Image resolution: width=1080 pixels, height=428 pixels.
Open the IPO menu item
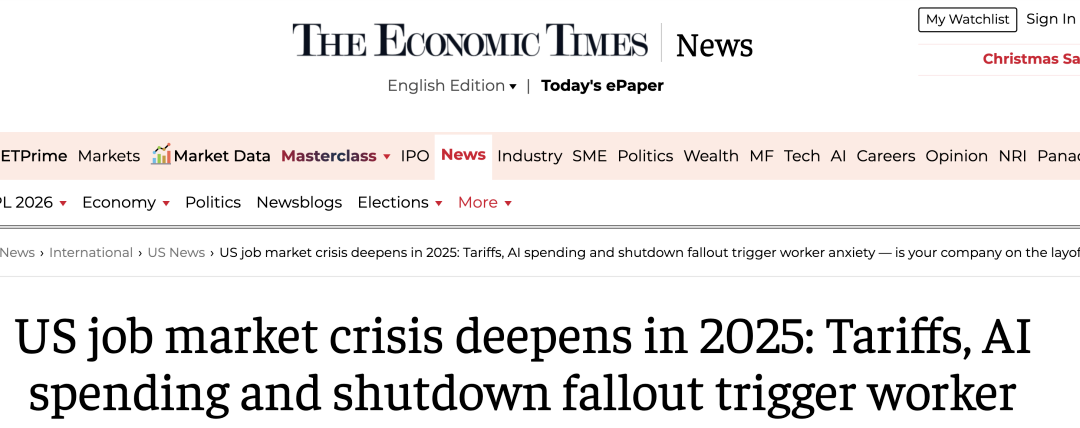[x=415, y=156]
